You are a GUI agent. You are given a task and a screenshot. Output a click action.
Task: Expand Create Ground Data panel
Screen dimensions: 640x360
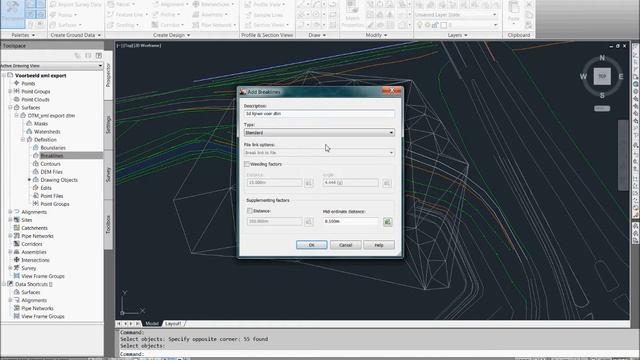click(76, 35)
